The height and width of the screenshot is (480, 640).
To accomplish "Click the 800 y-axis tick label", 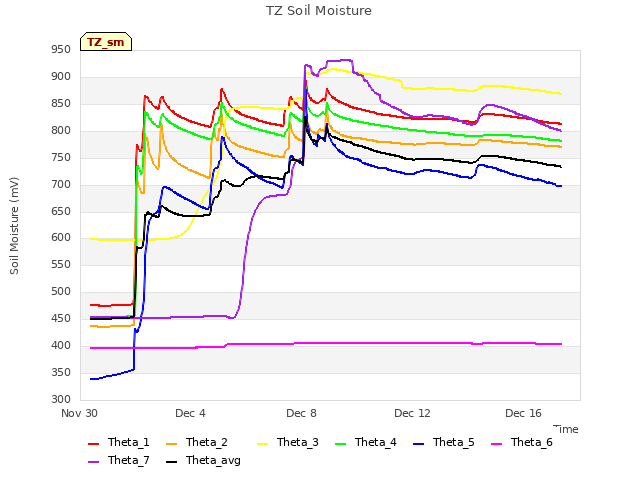I will tap(61, 131).
